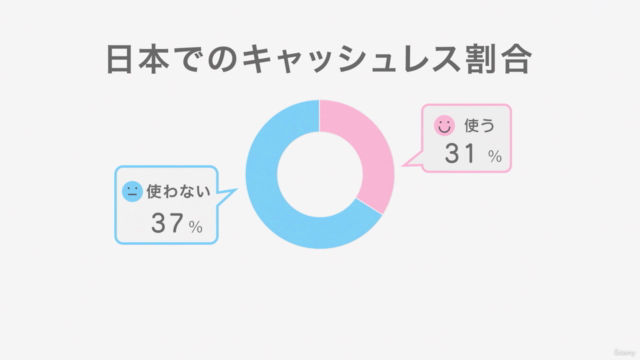
Task: Click the faint watermark logo in corner
Action: [x=624, y=353]
